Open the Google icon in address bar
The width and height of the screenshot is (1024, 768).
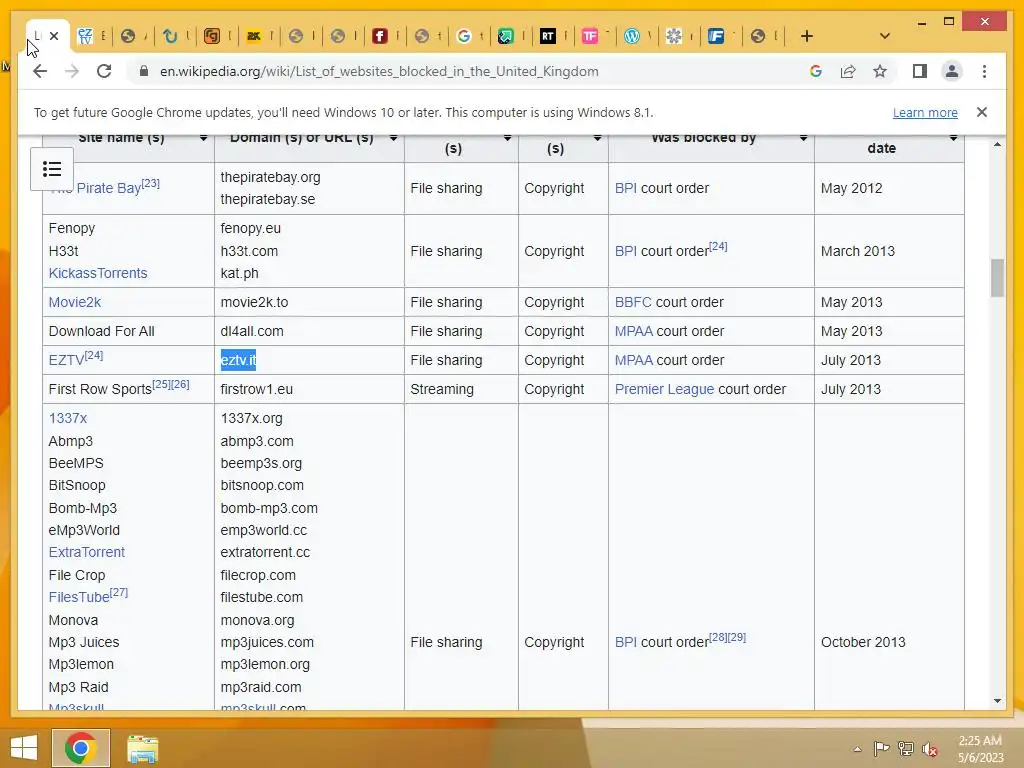(816, 71)
